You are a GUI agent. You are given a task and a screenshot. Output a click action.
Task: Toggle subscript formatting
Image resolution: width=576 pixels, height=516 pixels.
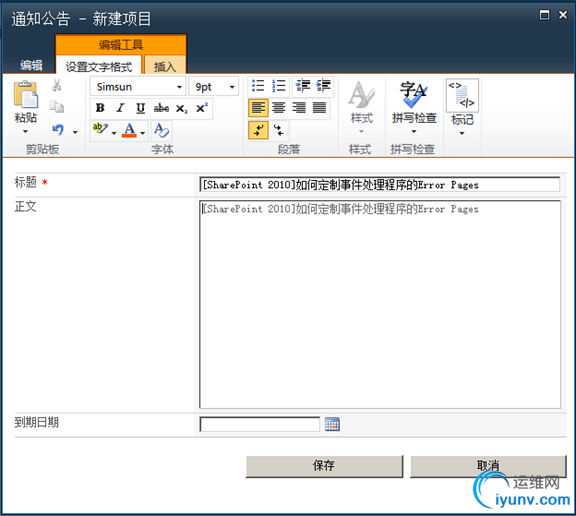click(181, 109)
